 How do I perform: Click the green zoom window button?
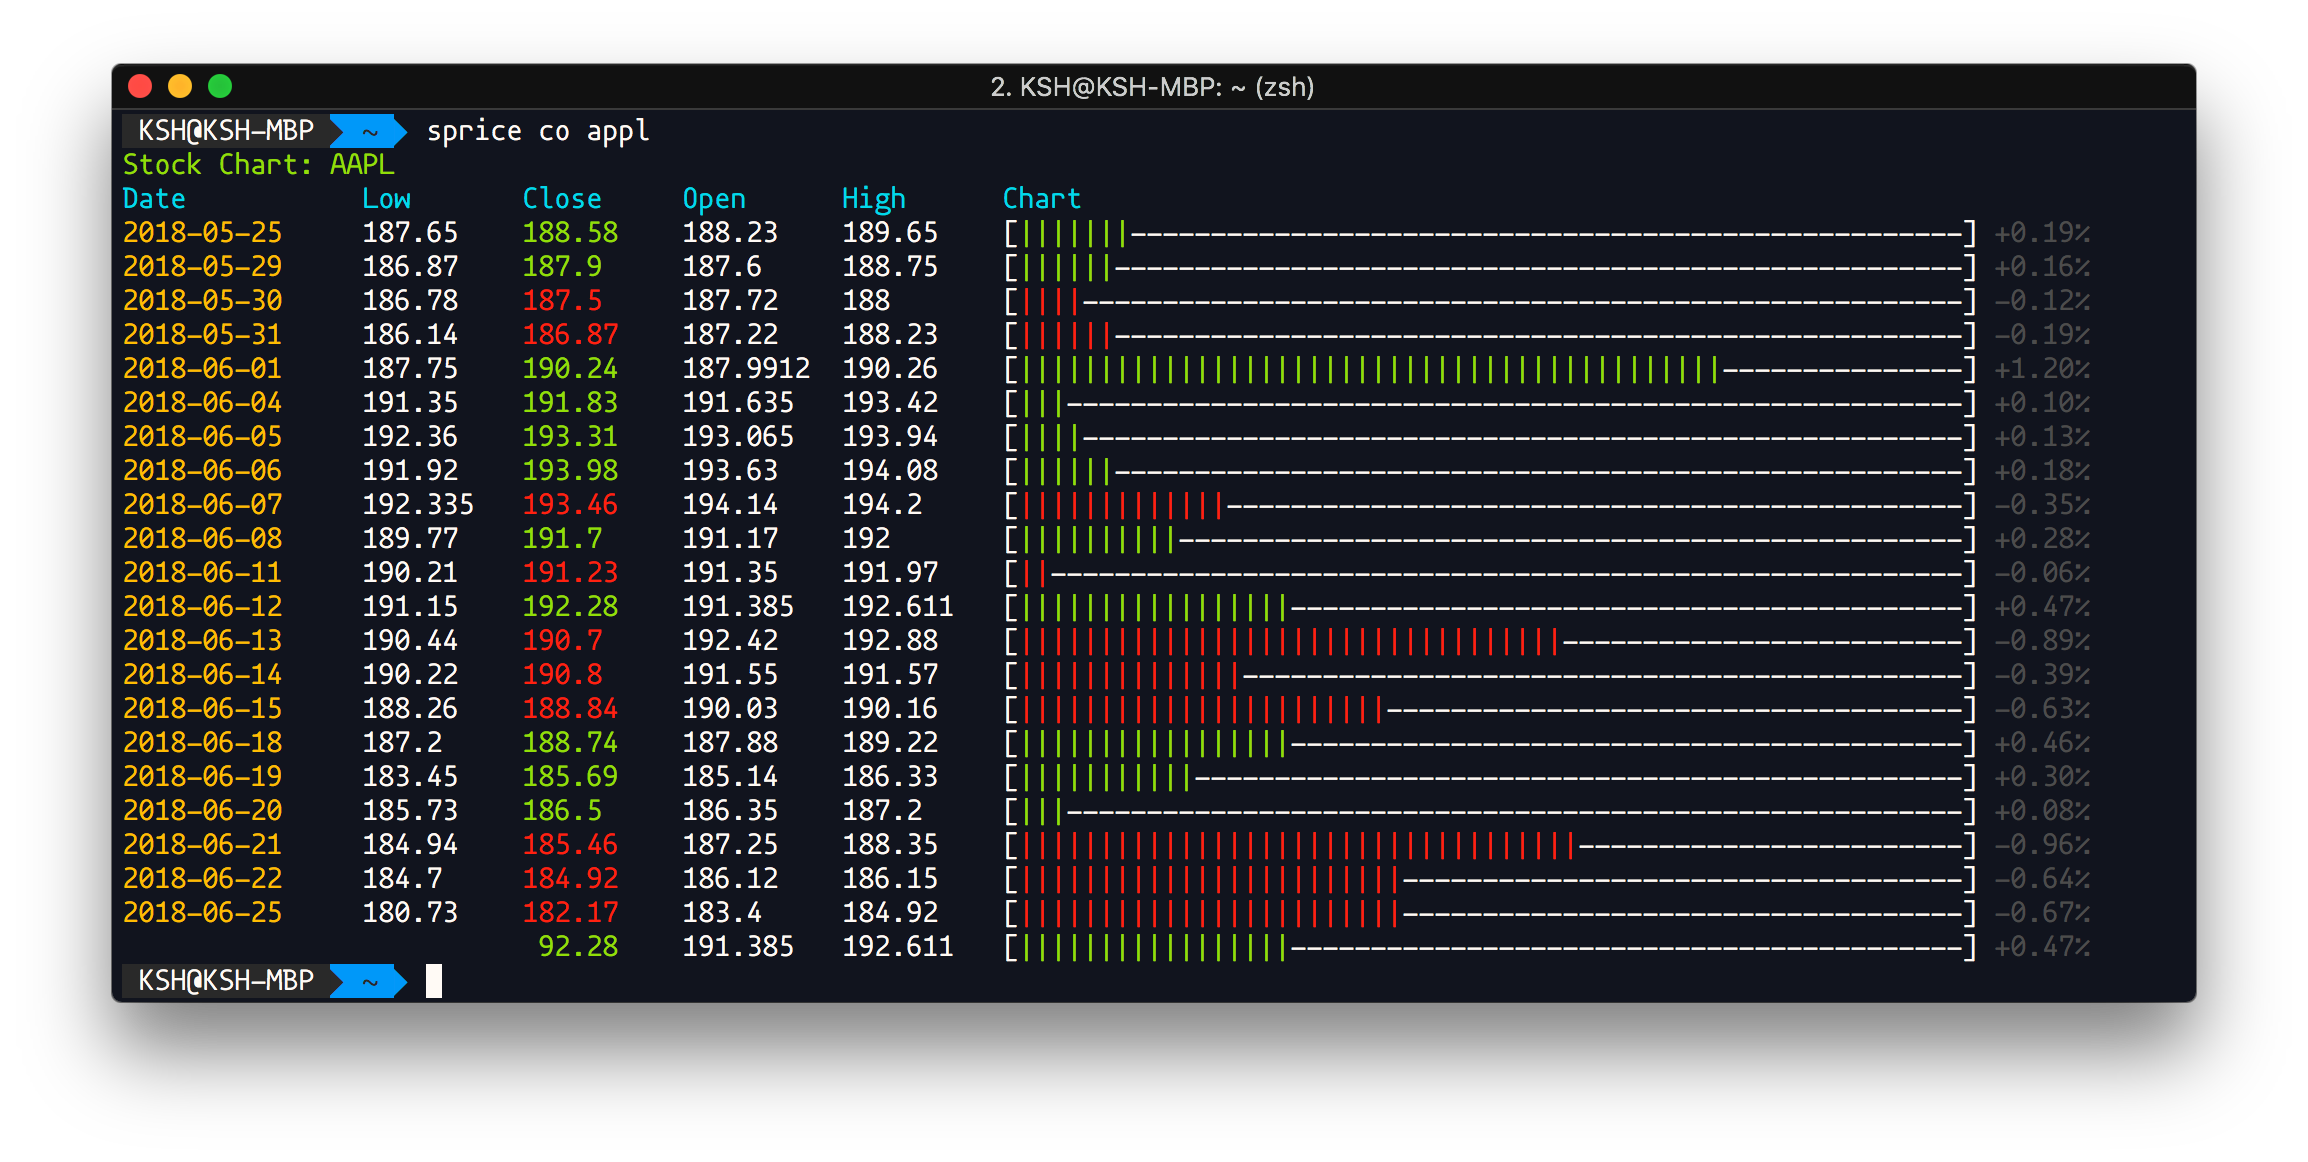coord(220,86)
